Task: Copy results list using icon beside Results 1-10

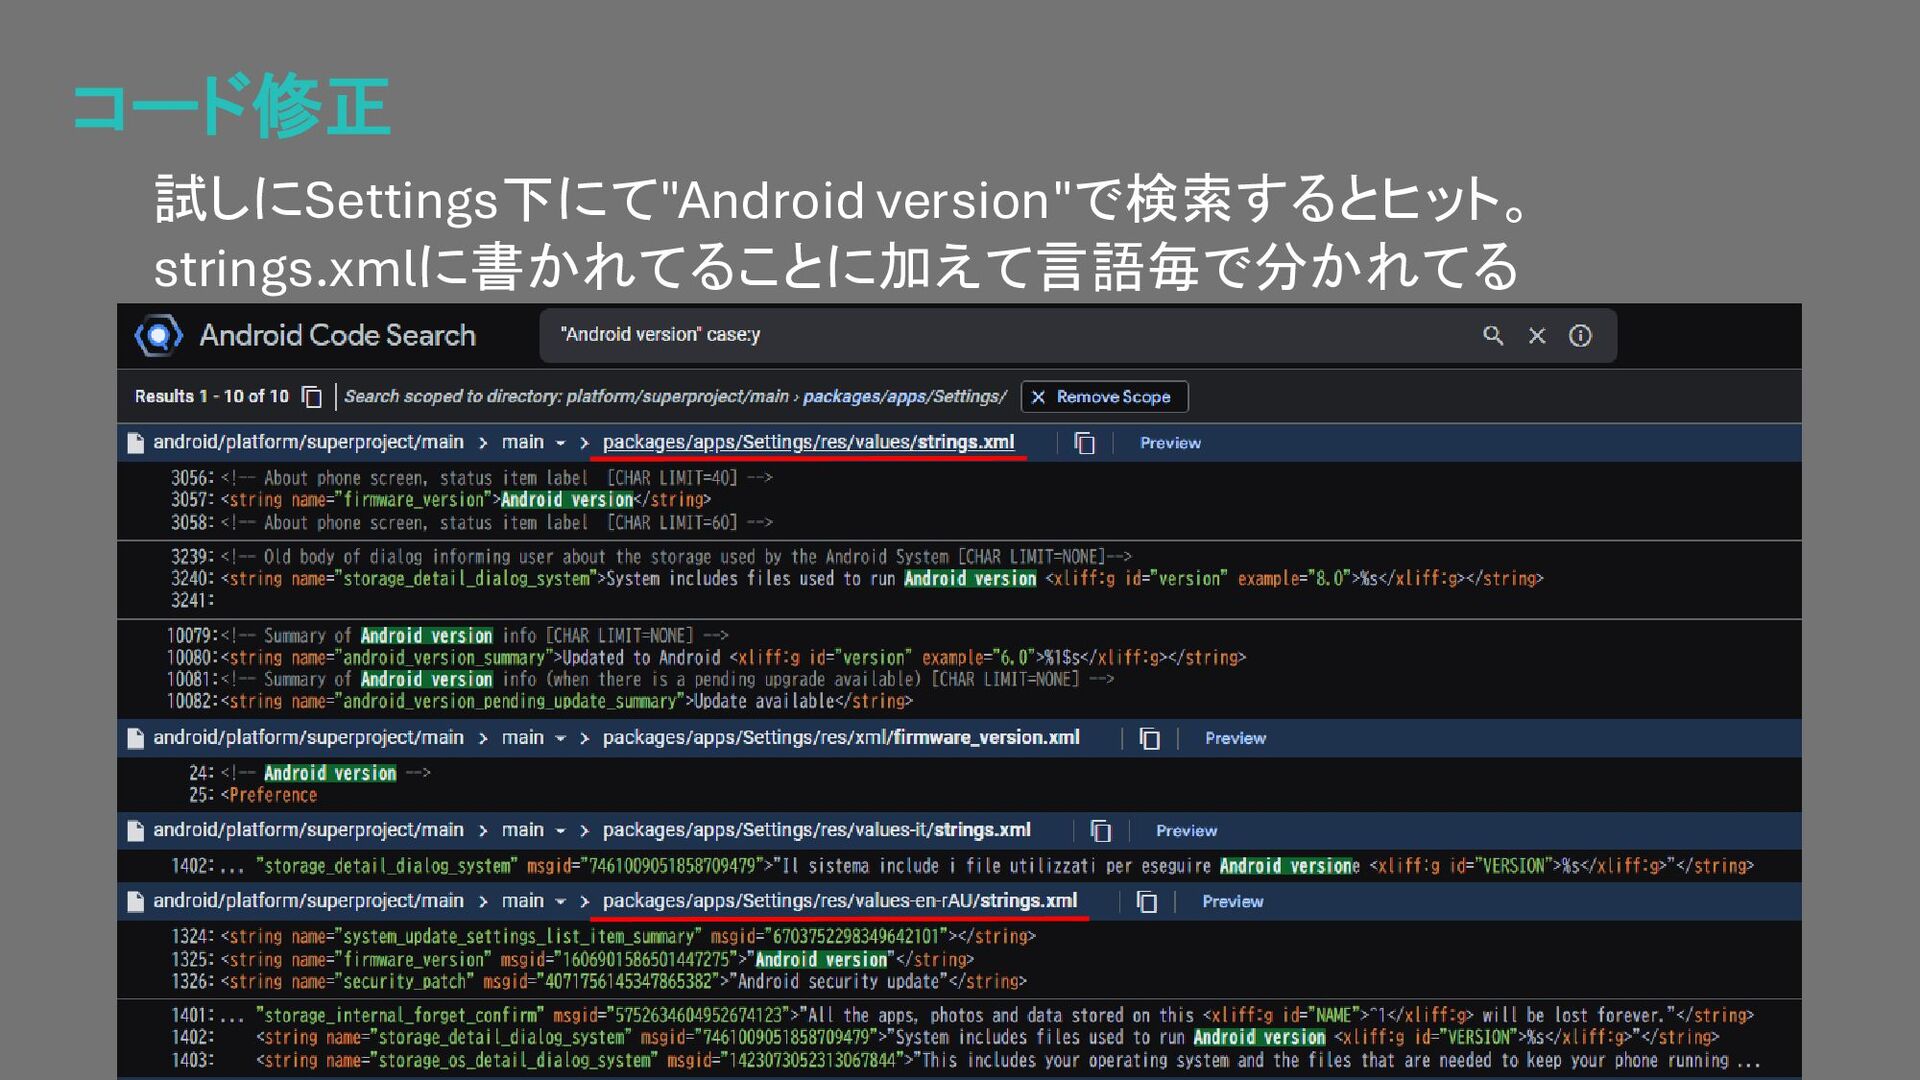Action: [x=312, y=397]
